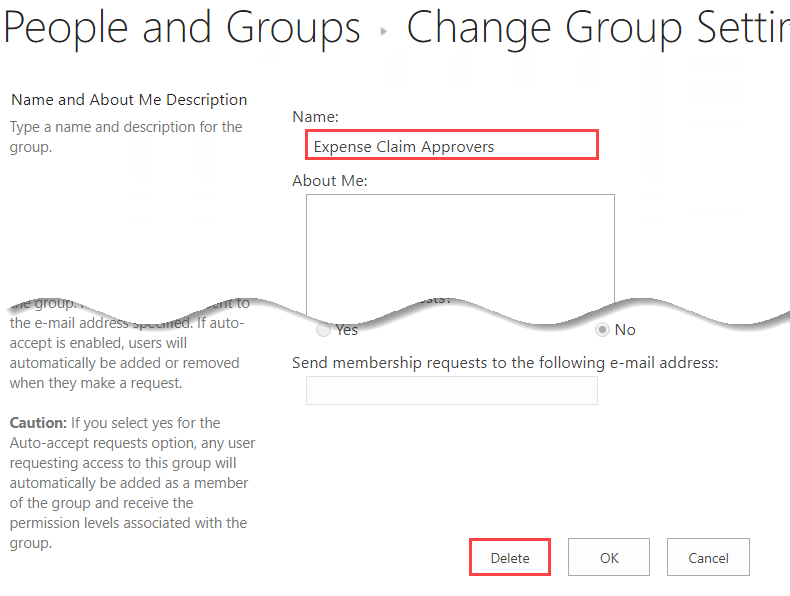
Task: Click the "Name:" field label
Action: click(x=315, y=117)
